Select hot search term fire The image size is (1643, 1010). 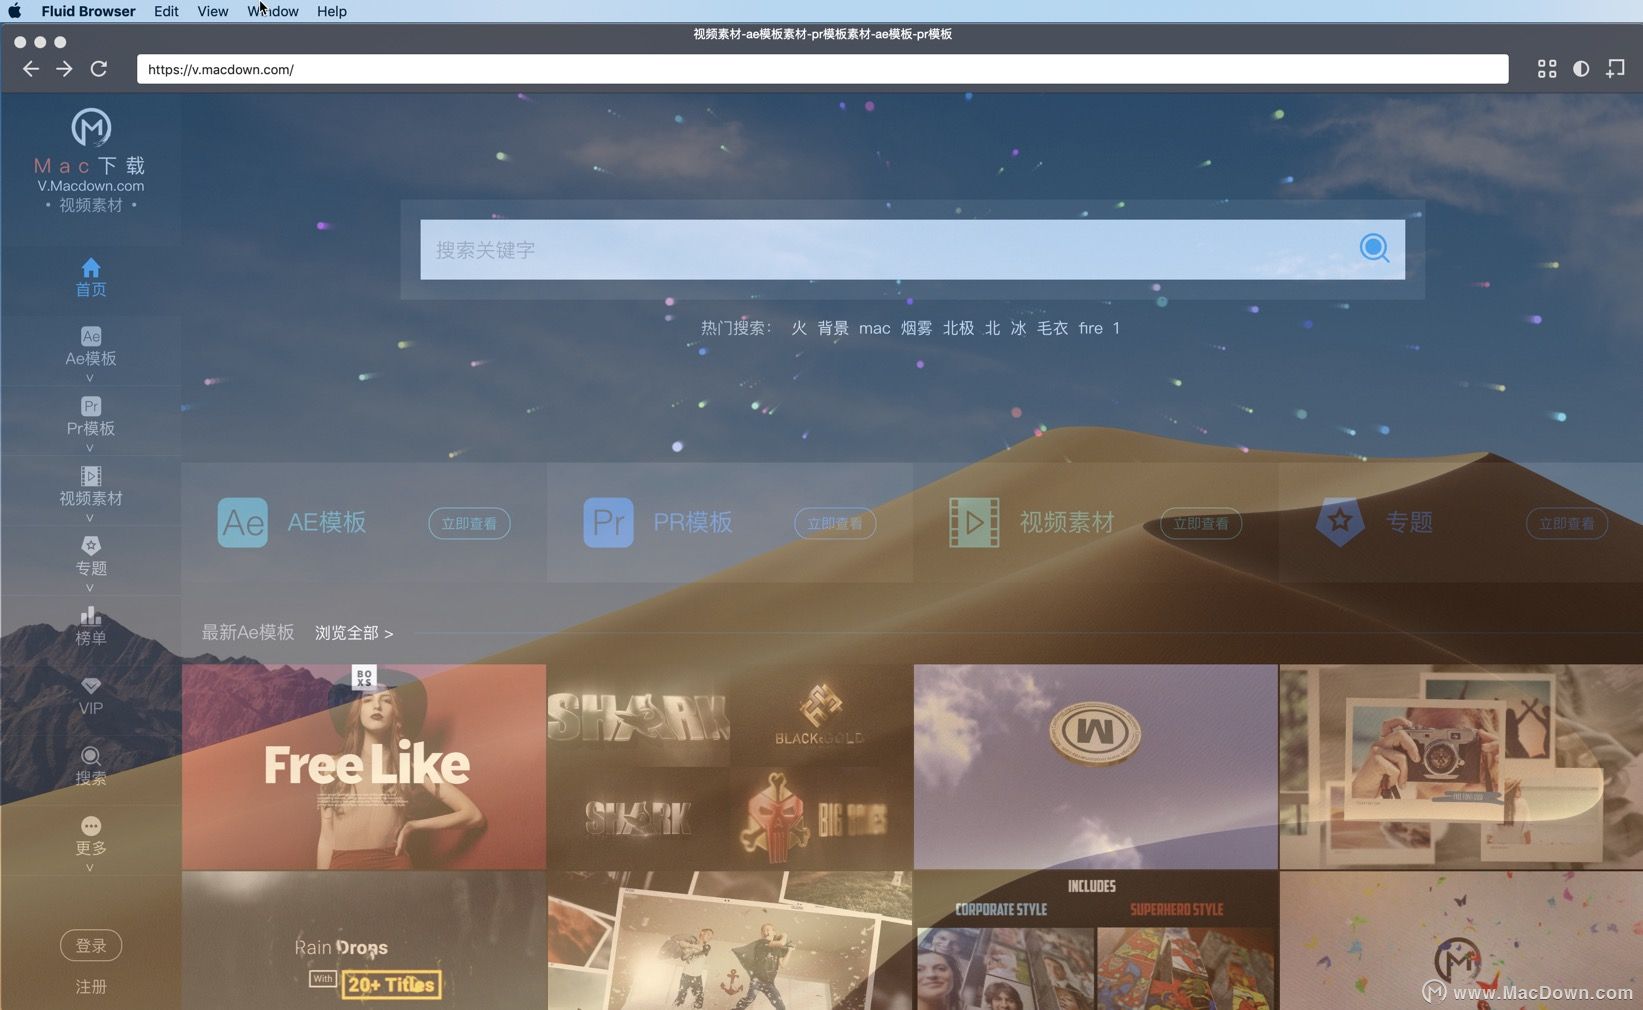click(1091, 328)
